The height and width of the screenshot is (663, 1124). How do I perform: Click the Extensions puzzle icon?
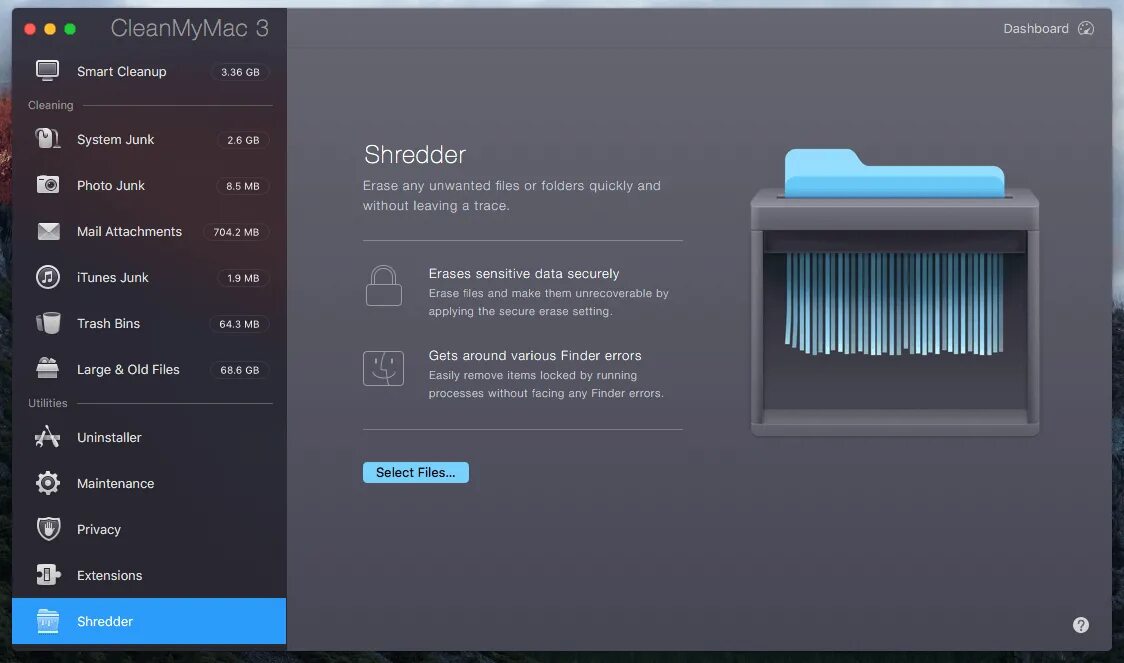point(48,575)
